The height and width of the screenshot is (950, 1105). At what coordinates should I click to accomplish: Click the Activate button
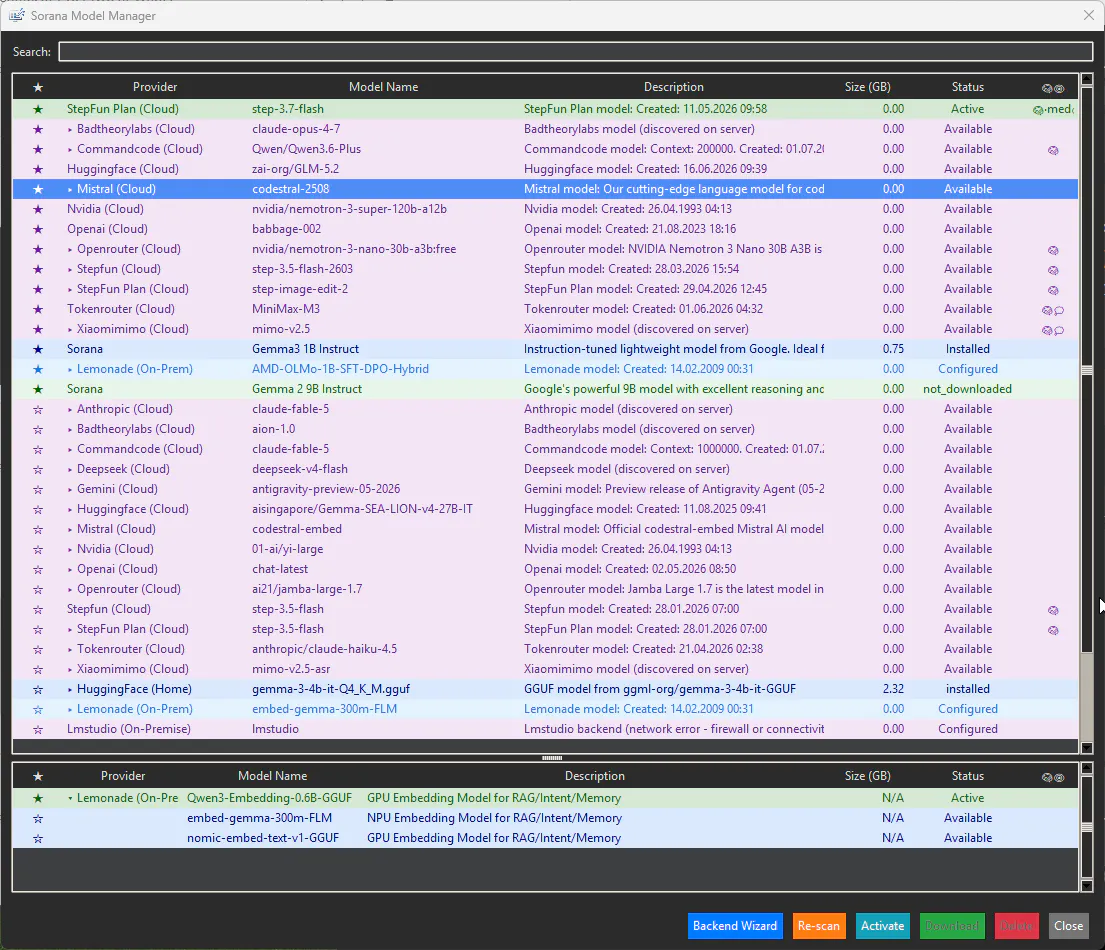(882, 925)
